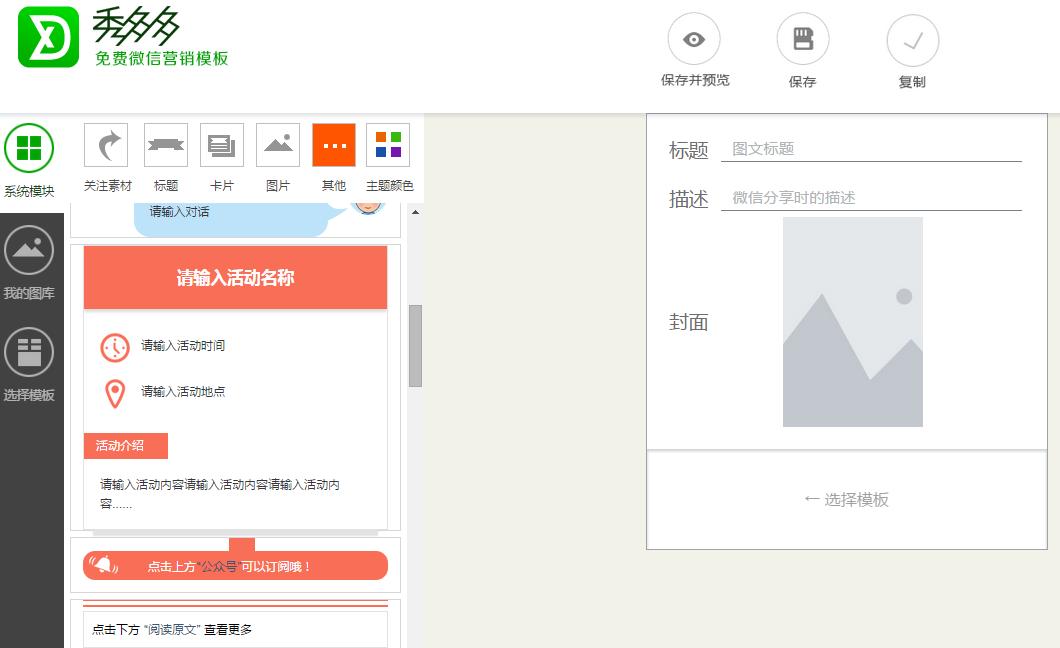Click the ← 选择模板 button
1060x648 pixels.
(847, 500)
